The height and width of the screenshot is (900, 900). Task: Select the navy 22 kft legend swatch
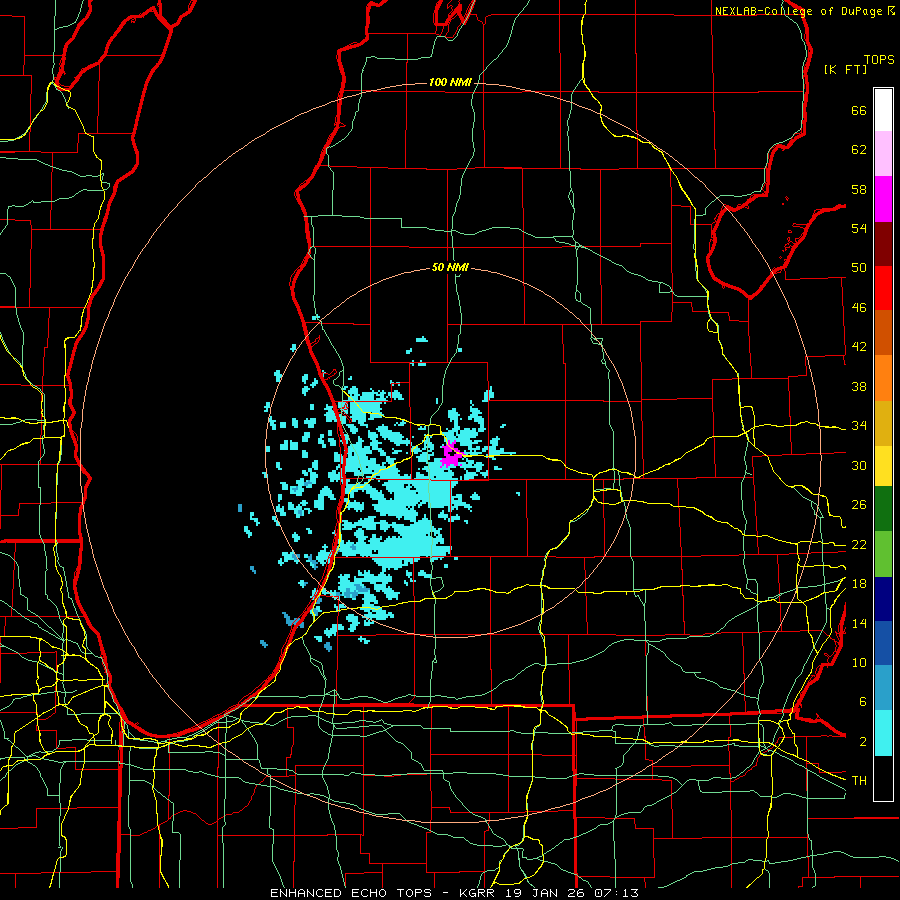pyautogui.click(x=883, y=599)
